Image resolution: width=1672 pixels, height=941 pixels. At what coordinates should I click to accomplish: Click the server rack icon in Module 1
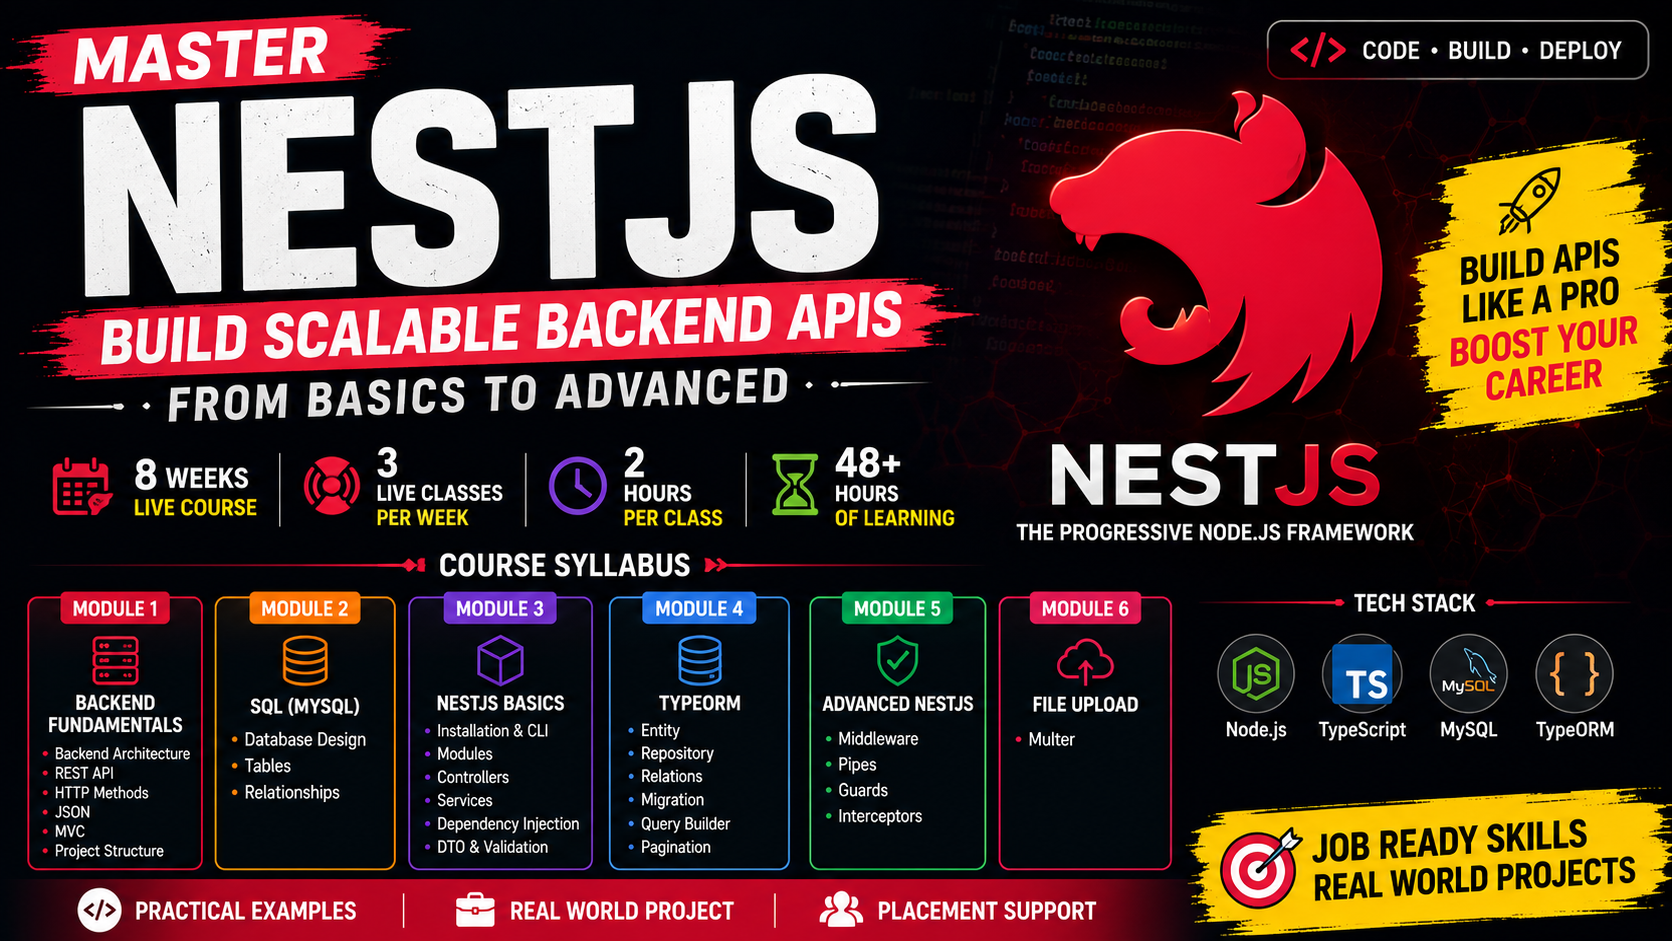click(x=115, y=660)
